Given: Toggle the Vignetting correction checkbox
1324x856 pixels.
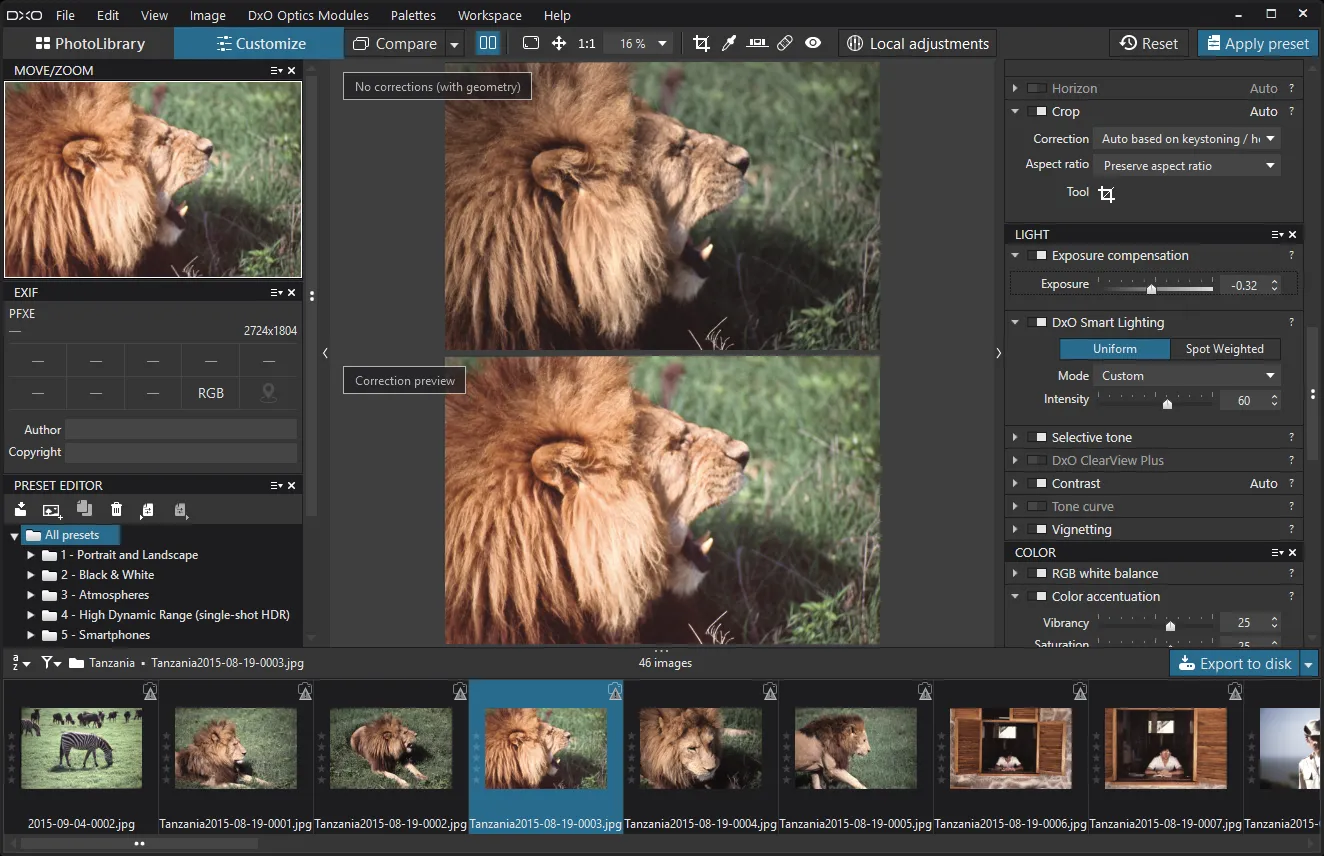Looking at the screenshot, I should coord(1037,530).
